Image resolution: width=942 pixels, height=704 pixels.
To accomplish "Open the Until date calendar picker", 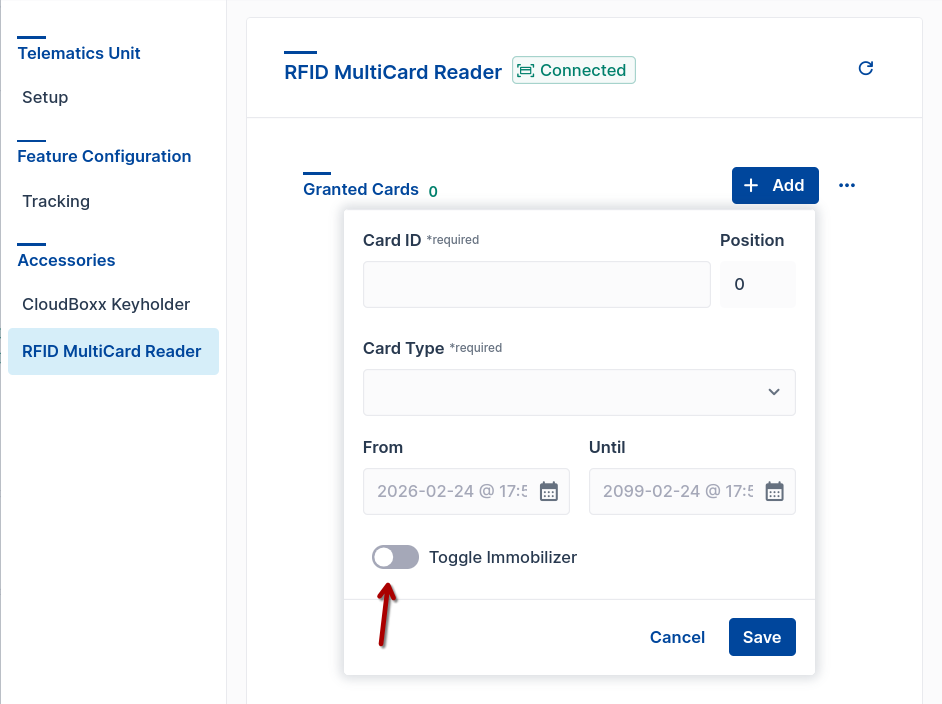I will 774,491.
